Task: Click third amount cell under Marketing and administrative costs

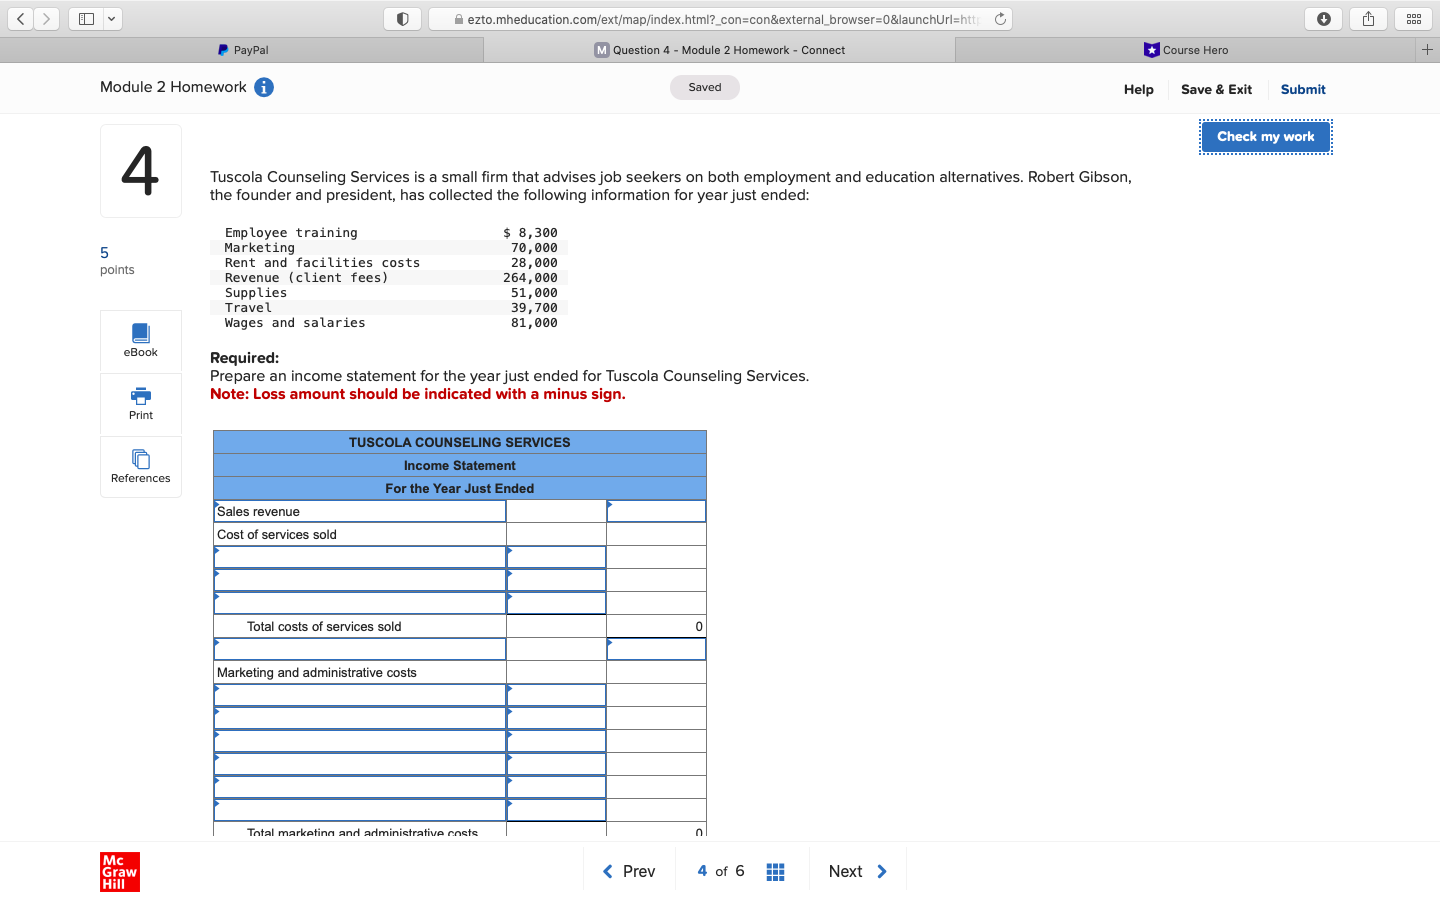Action: (x=556, y=741)
